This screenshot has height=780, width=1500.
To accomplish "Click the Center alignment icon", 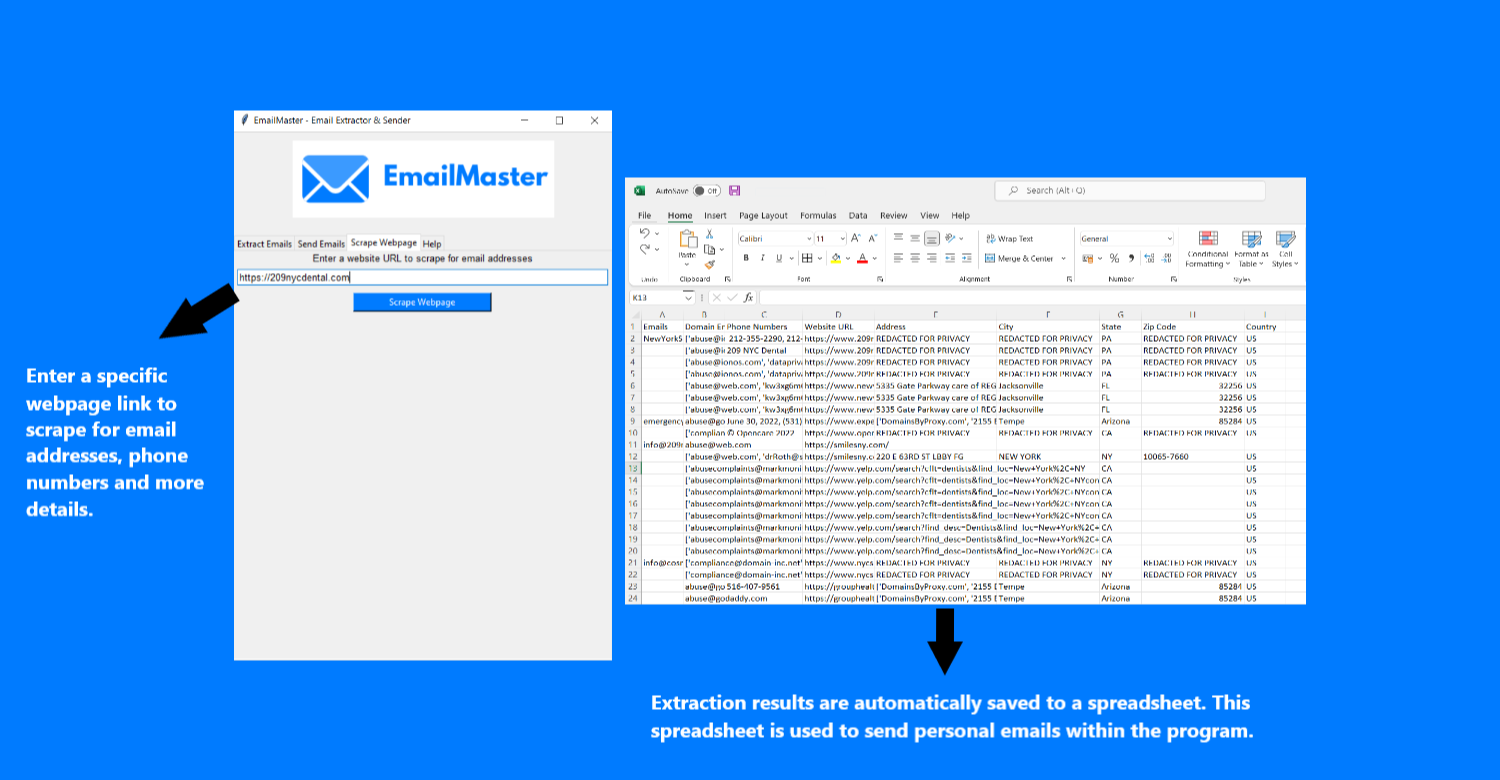I will point(915,258).
